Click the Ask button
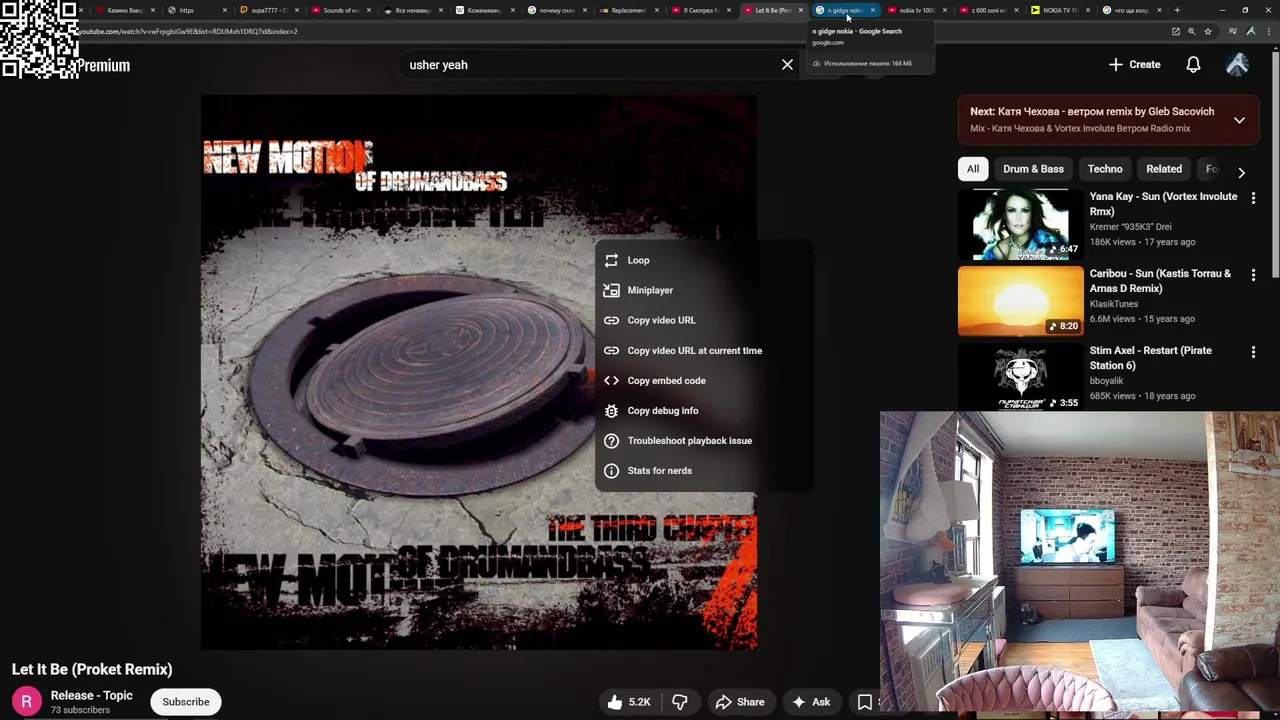This screenshot has width=1280, height=720. click(x=811, y=702)
